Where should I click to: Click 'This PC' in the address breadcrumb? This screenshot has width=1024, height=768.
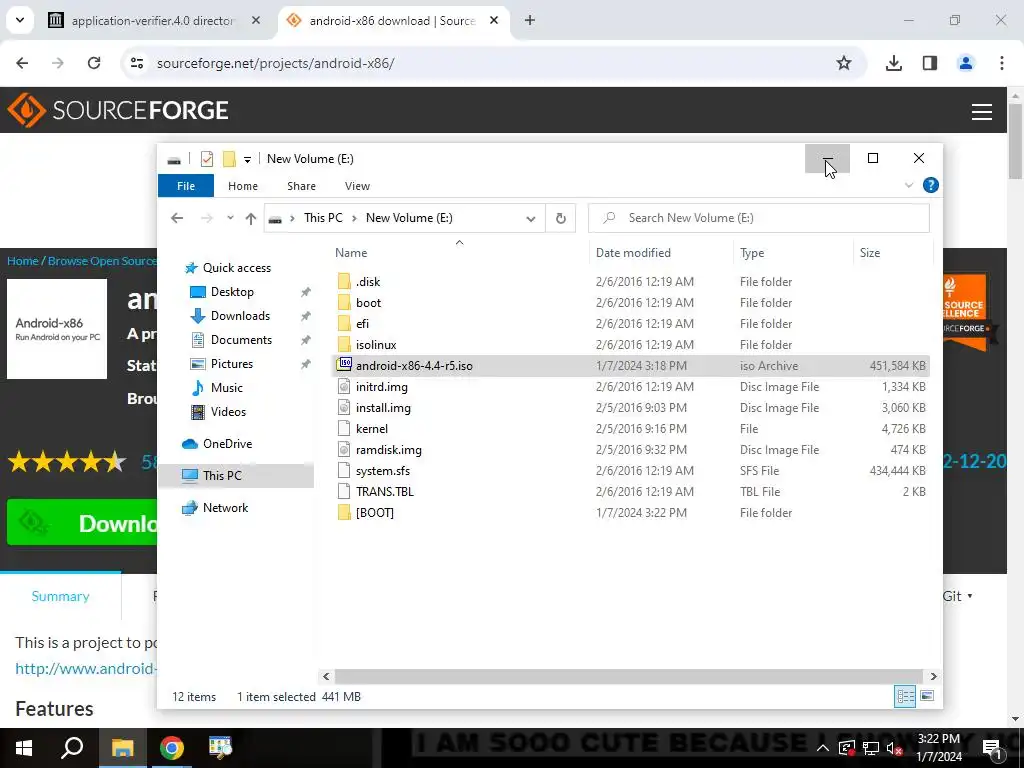(x=323, y=218)
